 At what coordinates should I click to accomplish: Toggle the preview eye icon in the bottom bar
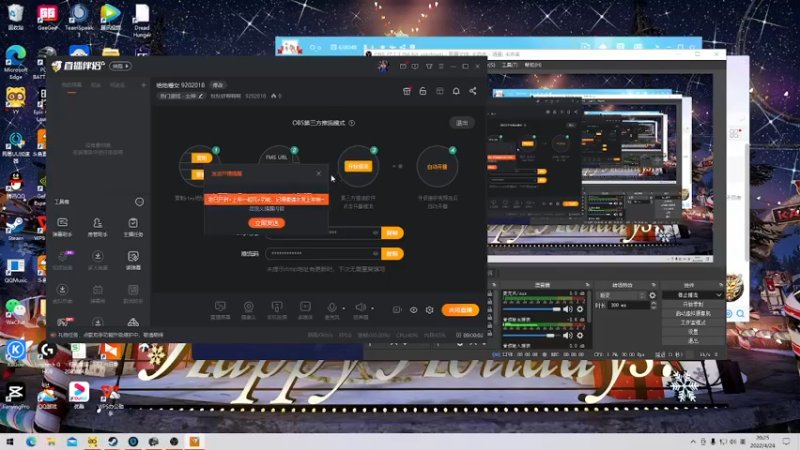coord(413,310)
